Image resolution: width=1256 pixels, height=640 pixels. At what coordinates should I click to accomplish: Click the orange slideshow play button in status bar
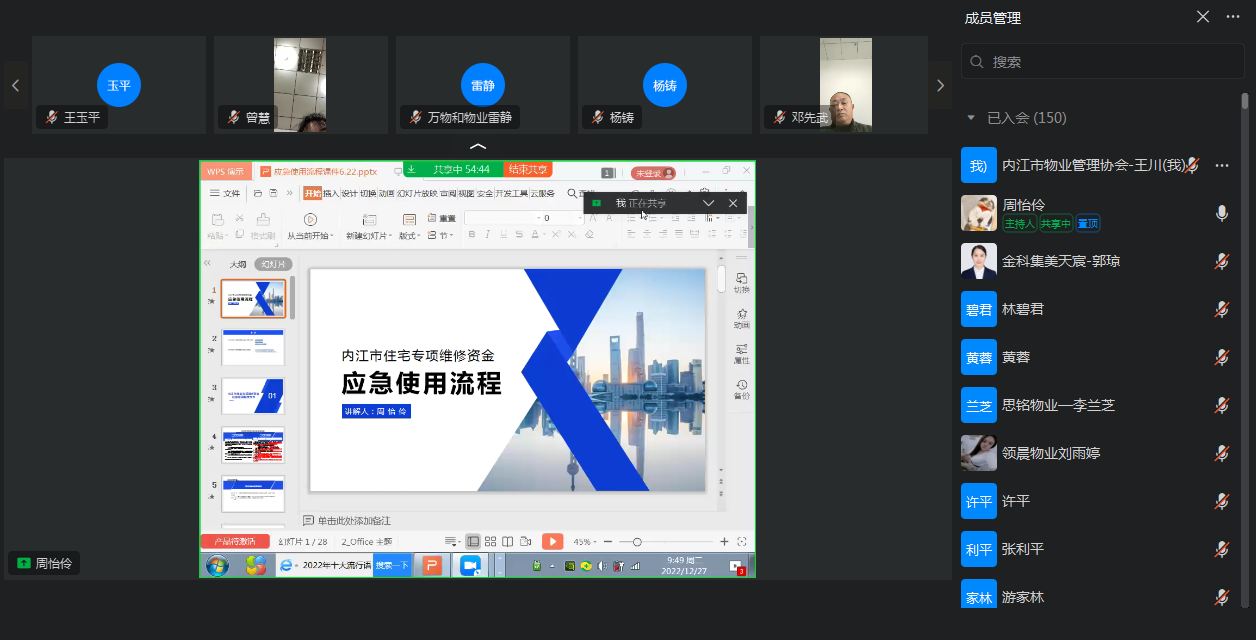[x=552, y=541]
